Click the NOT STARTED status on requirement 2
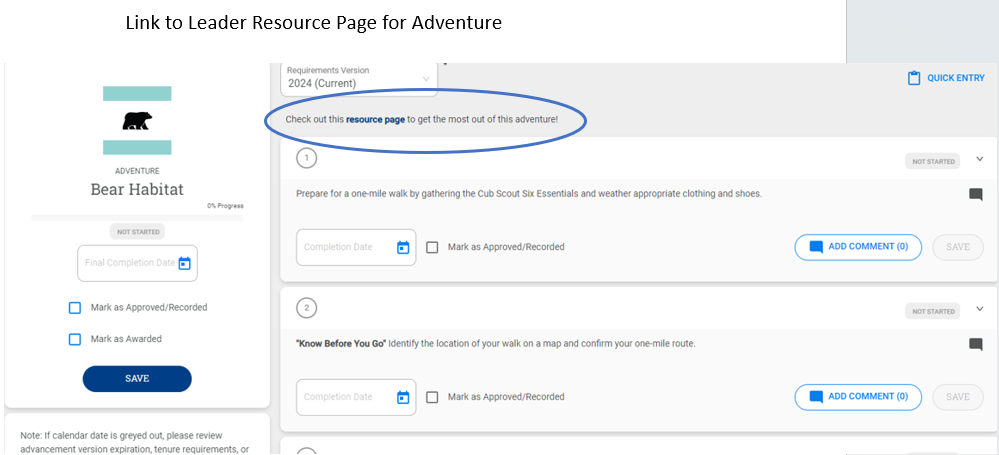Screen dimensions: 999x455 click(x=933, y=312)
